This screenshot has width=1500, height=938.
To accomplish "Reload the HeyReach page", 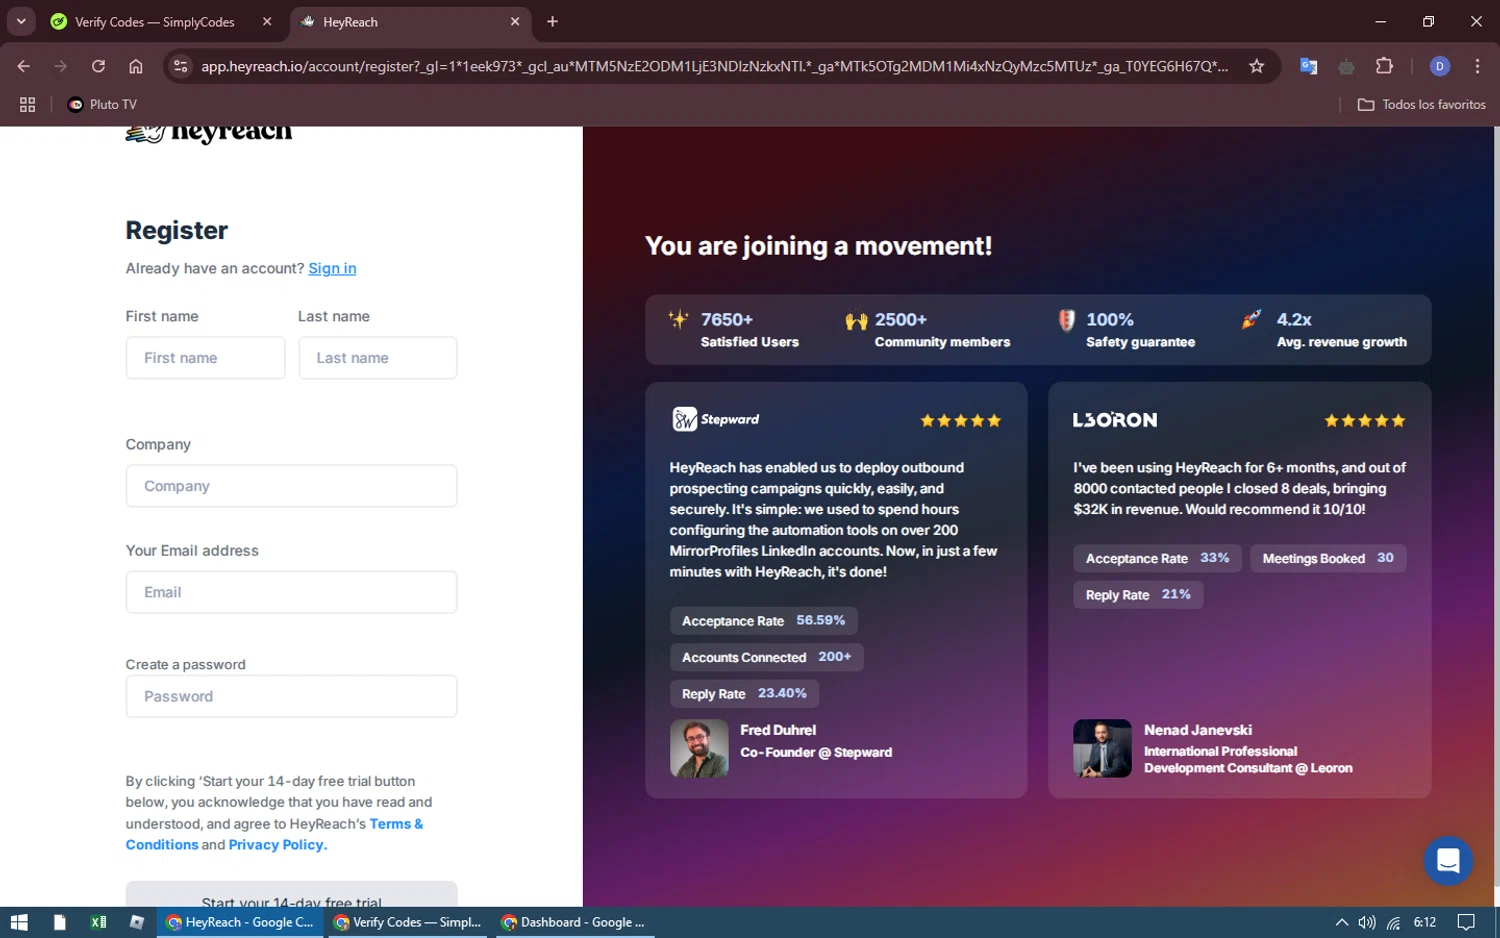I will (98, 66).
